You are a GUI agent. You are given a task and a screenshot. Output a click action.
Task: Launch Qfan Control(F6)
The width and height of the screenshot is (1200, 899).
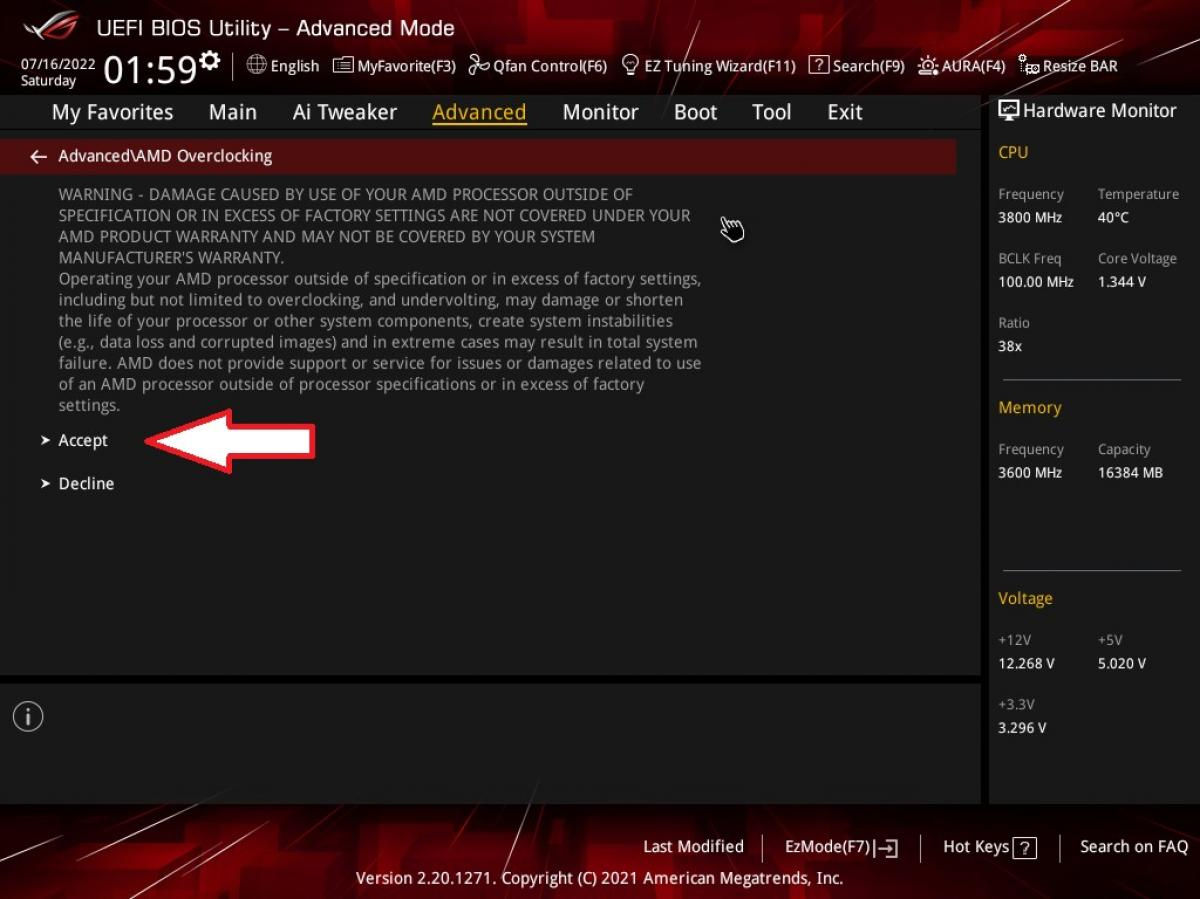538,66
